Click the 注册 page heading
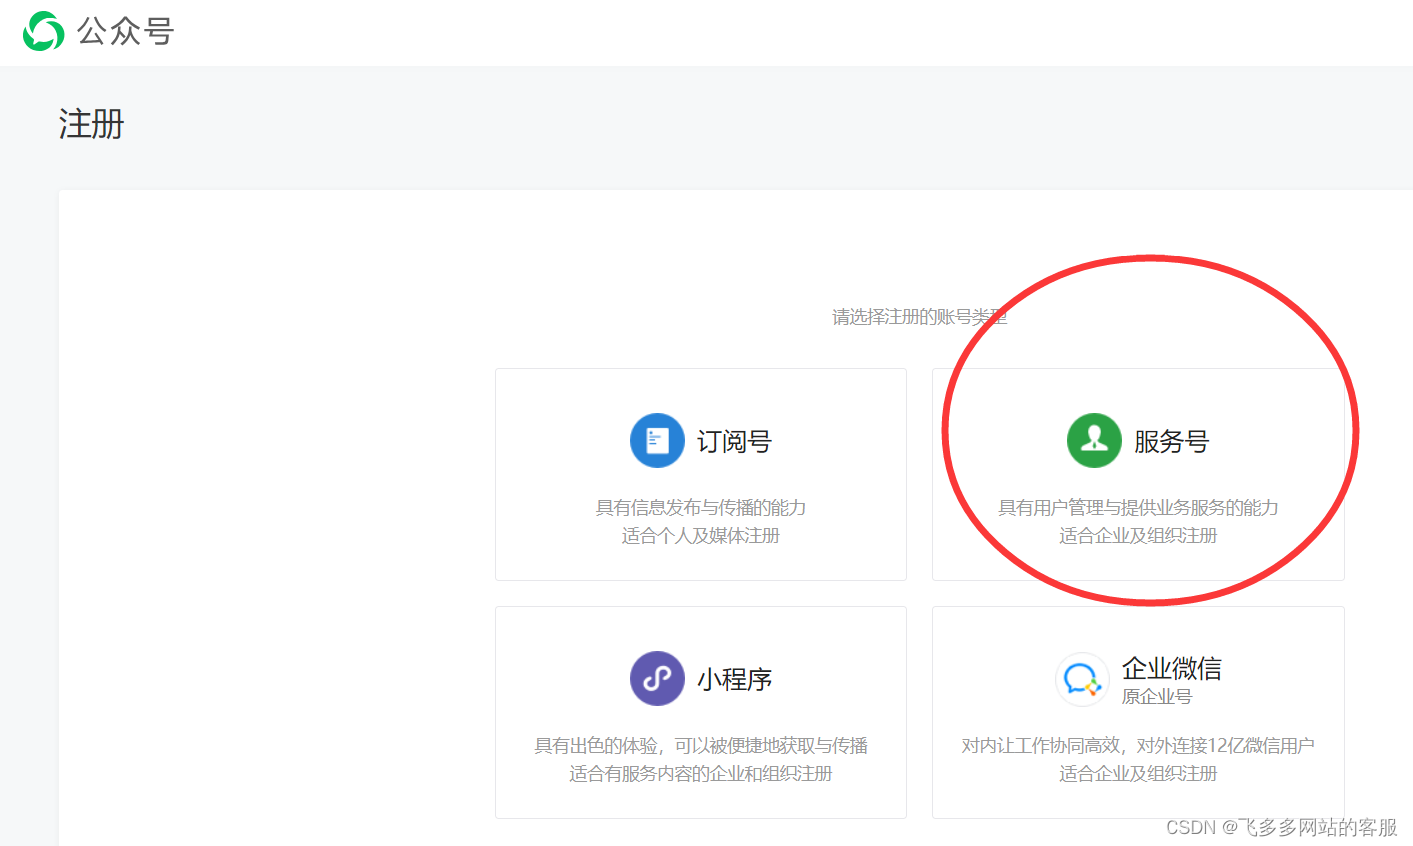 91,124
